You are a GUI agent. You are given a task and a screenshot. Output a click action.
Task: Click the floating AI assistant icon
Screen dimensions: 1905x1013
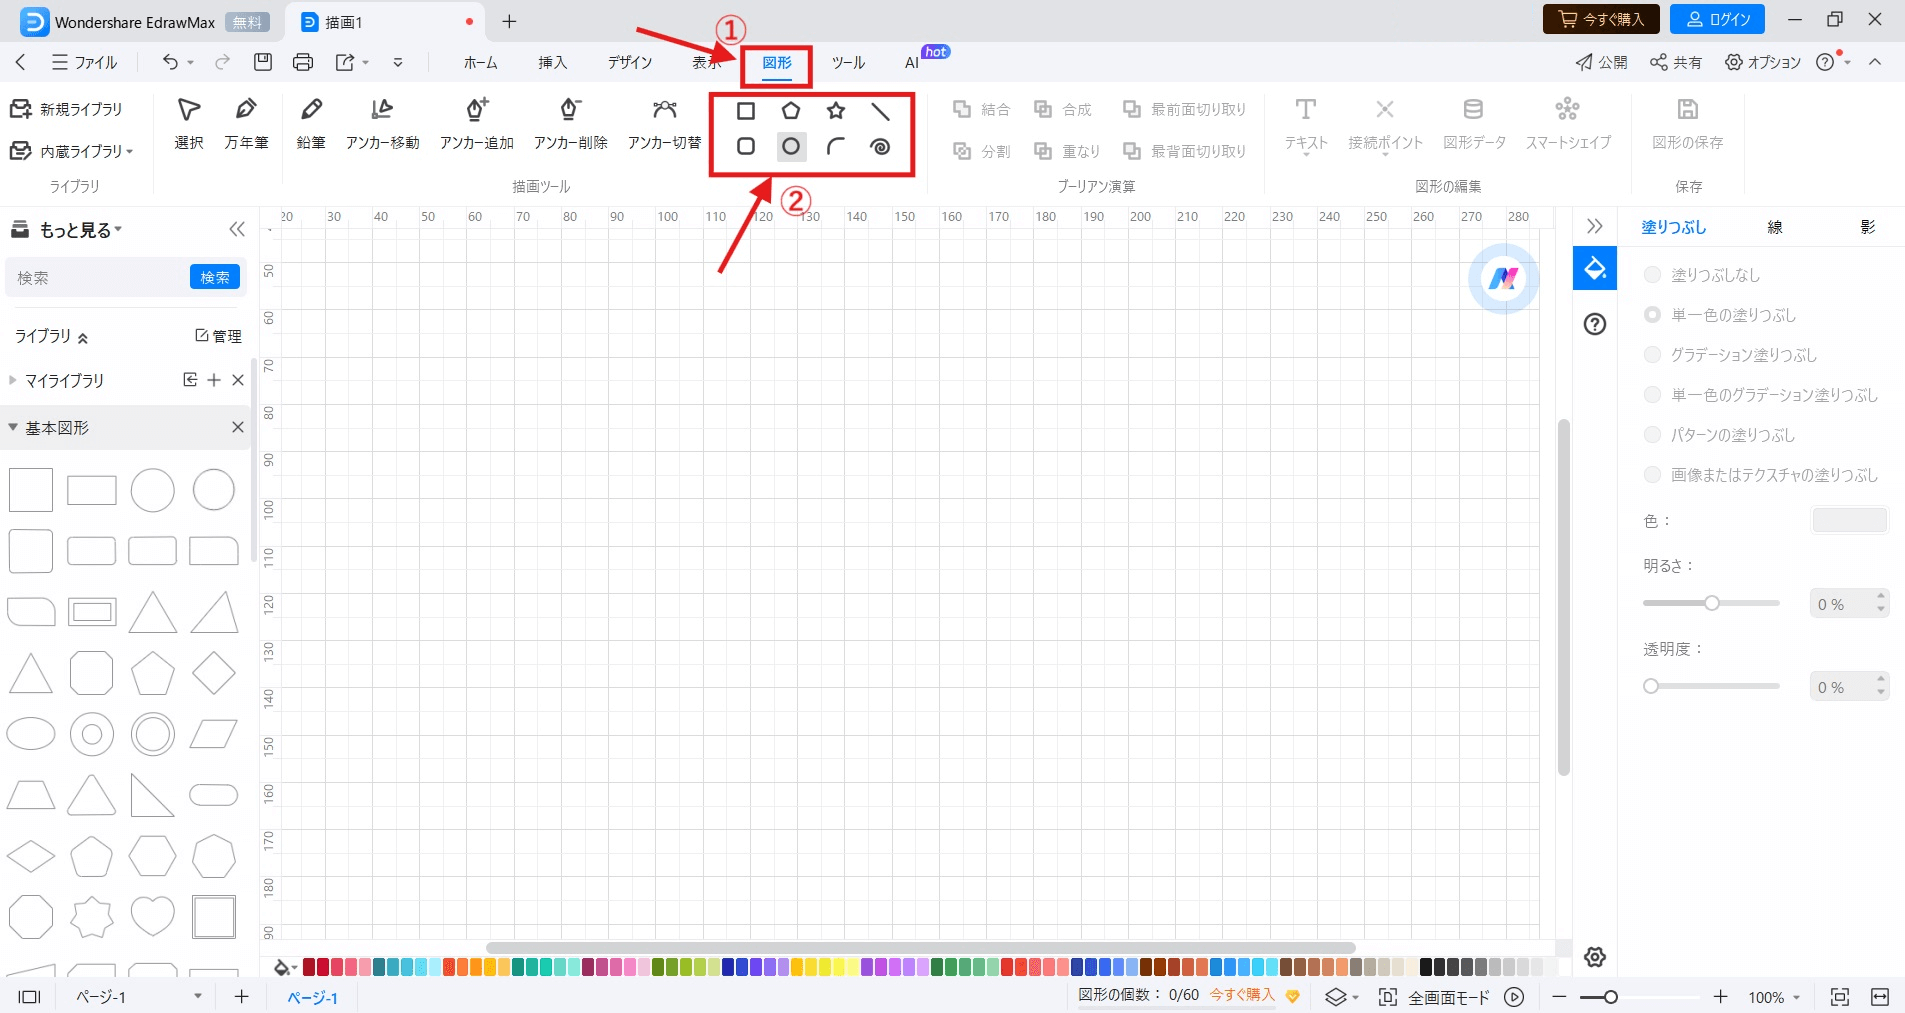(x=1503, y=278)
